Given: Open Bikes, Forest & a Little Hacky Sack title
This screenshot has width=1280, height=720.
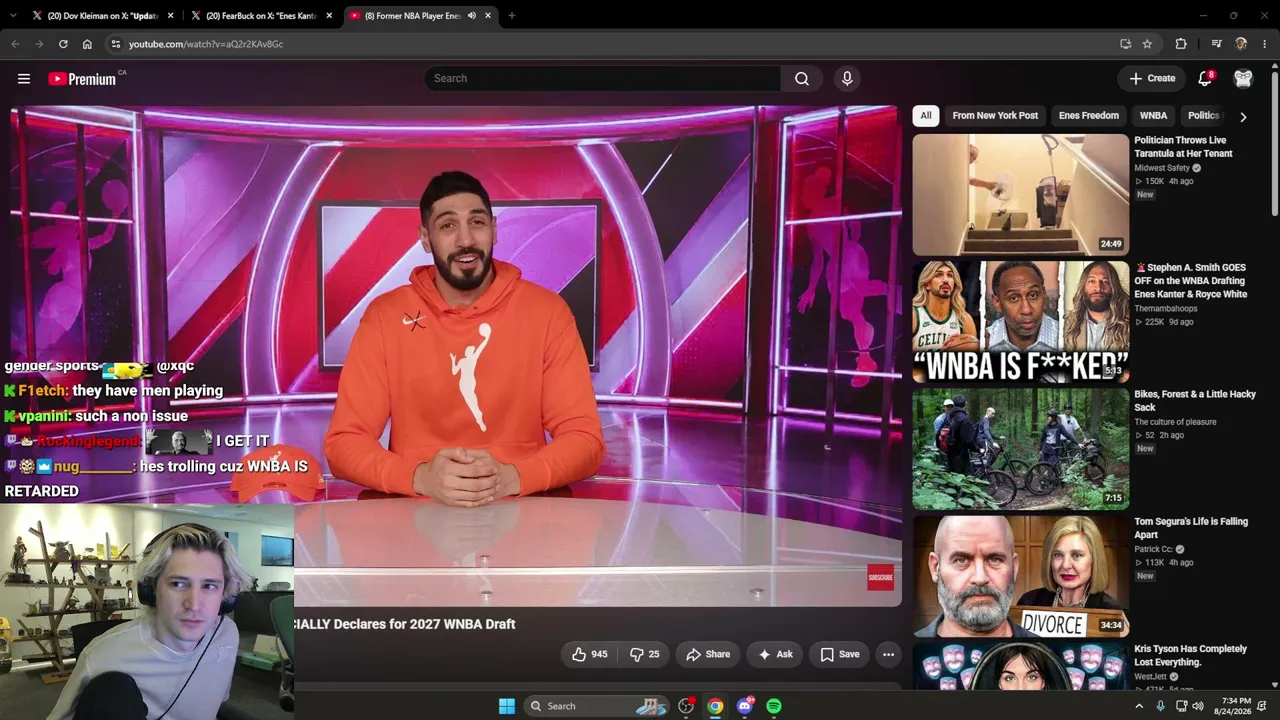Looking at the screenshot, I should pyautogui.click(x=1195, y=401).
